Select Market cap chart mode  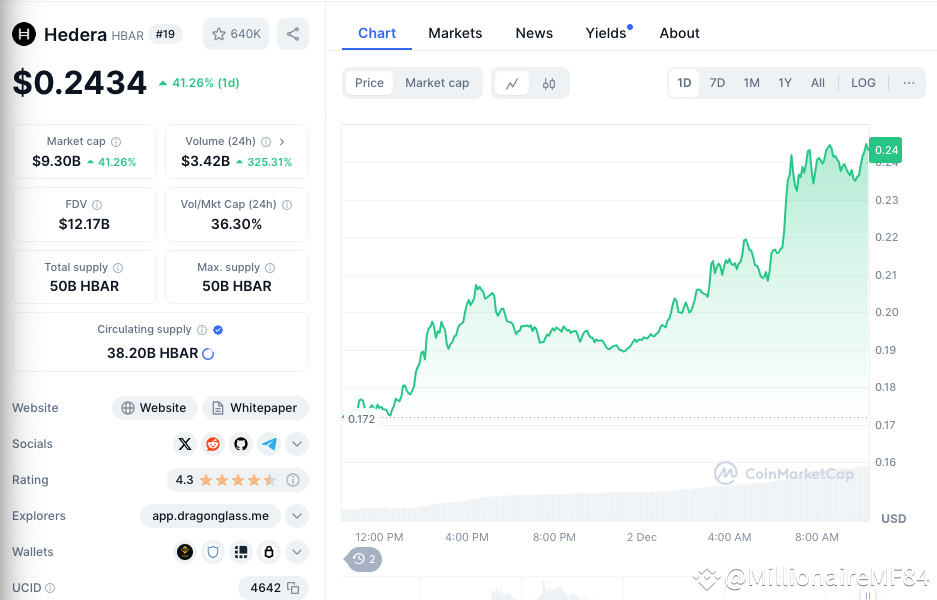point(437,83)
